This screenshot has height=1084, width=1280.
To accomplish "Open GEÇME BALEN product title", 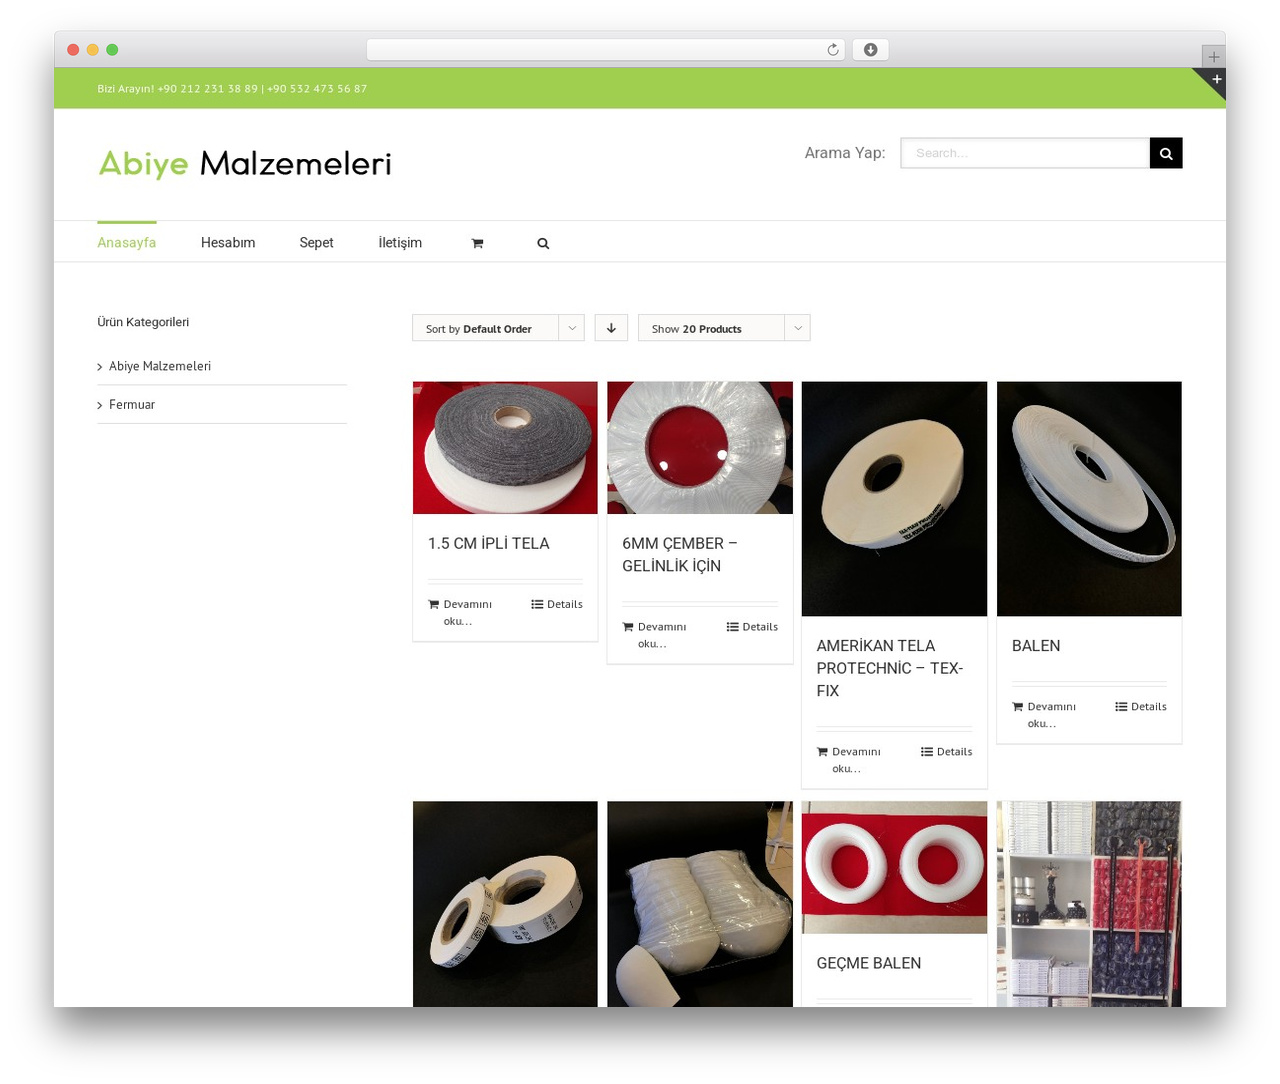I will coord(869,963).
